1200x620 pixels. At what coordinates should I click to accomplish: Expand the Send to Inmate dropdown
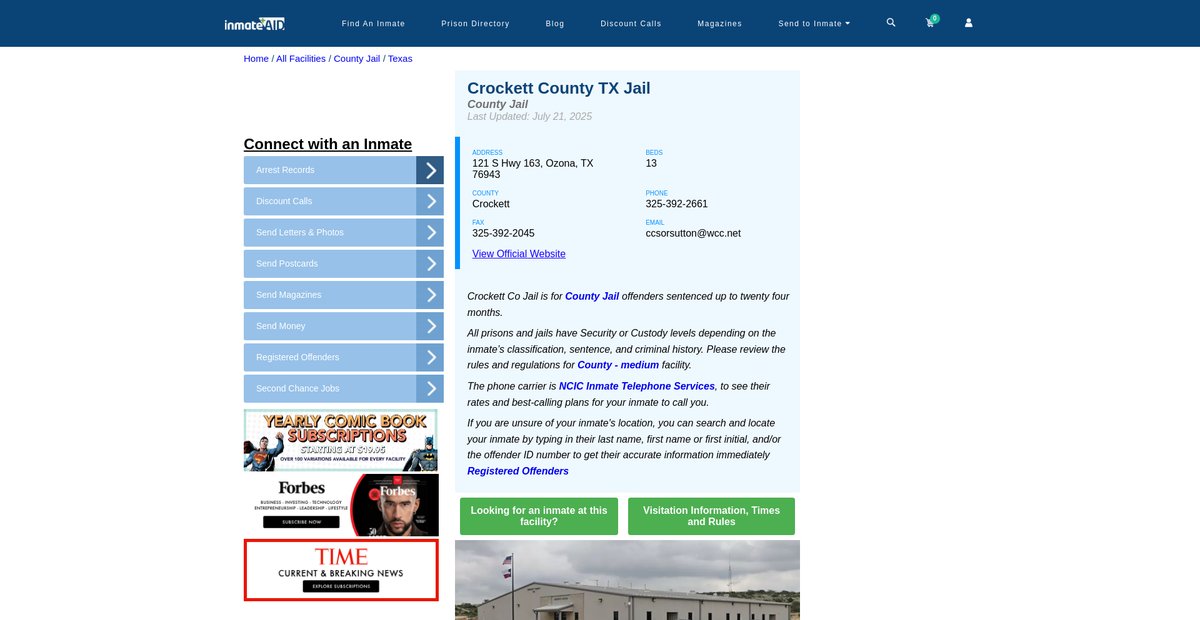tap(814, 24)
